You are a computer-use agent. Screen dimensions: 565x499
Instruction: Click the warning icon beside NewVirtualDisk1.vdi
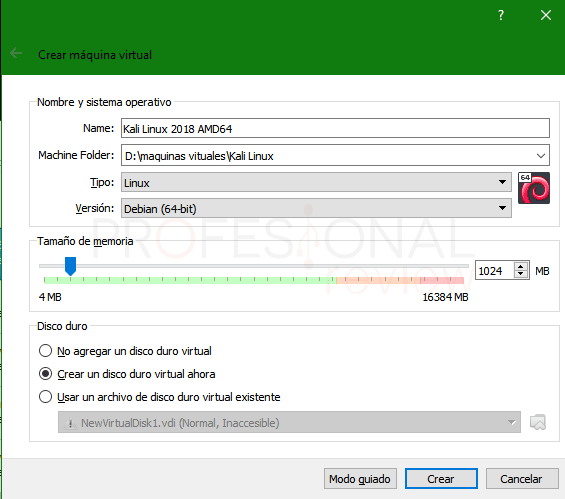pyautogui.click(x=70, y=423)
